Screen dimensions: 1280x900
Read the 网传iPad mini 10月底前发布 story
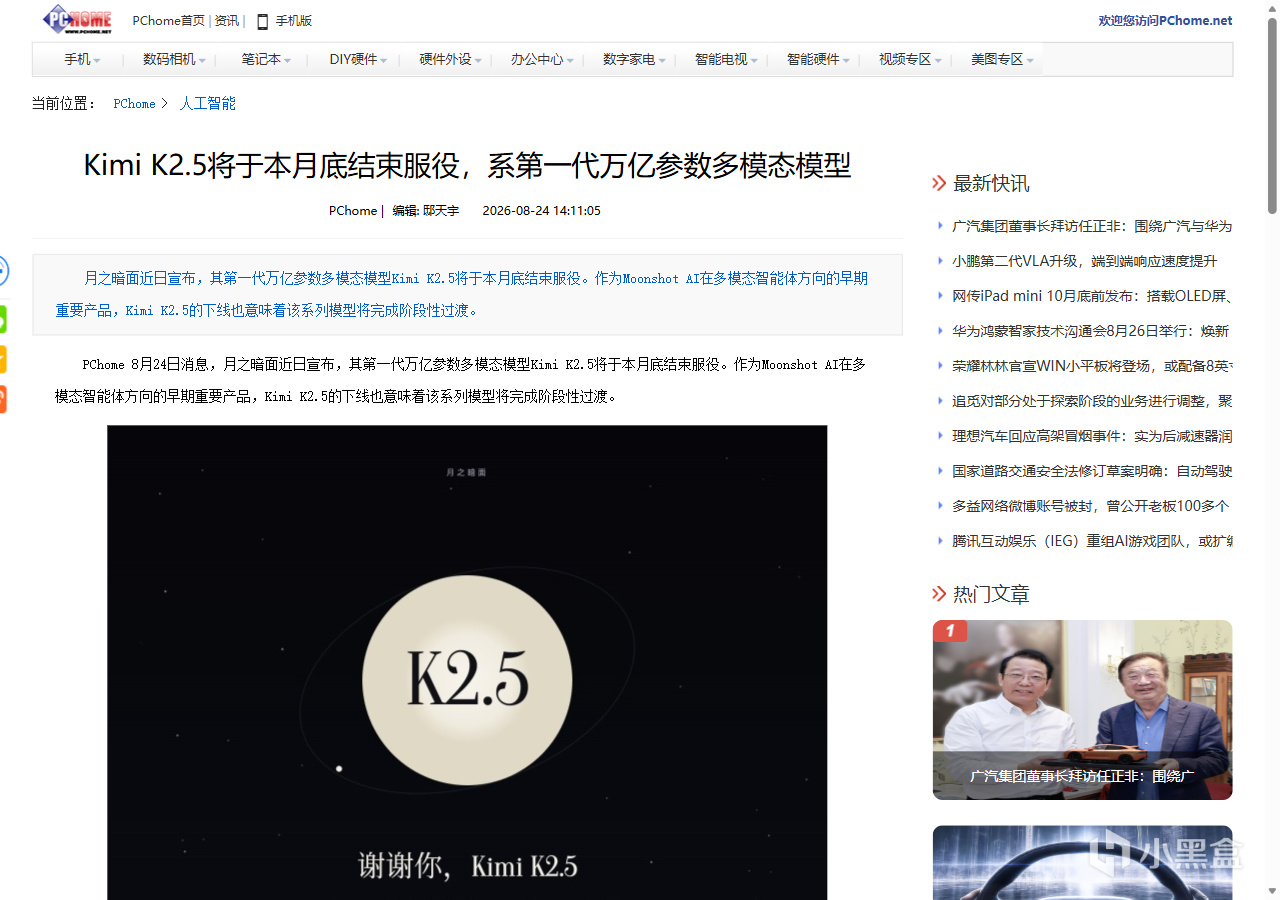pyautogui.click(x=1092, y=297)
